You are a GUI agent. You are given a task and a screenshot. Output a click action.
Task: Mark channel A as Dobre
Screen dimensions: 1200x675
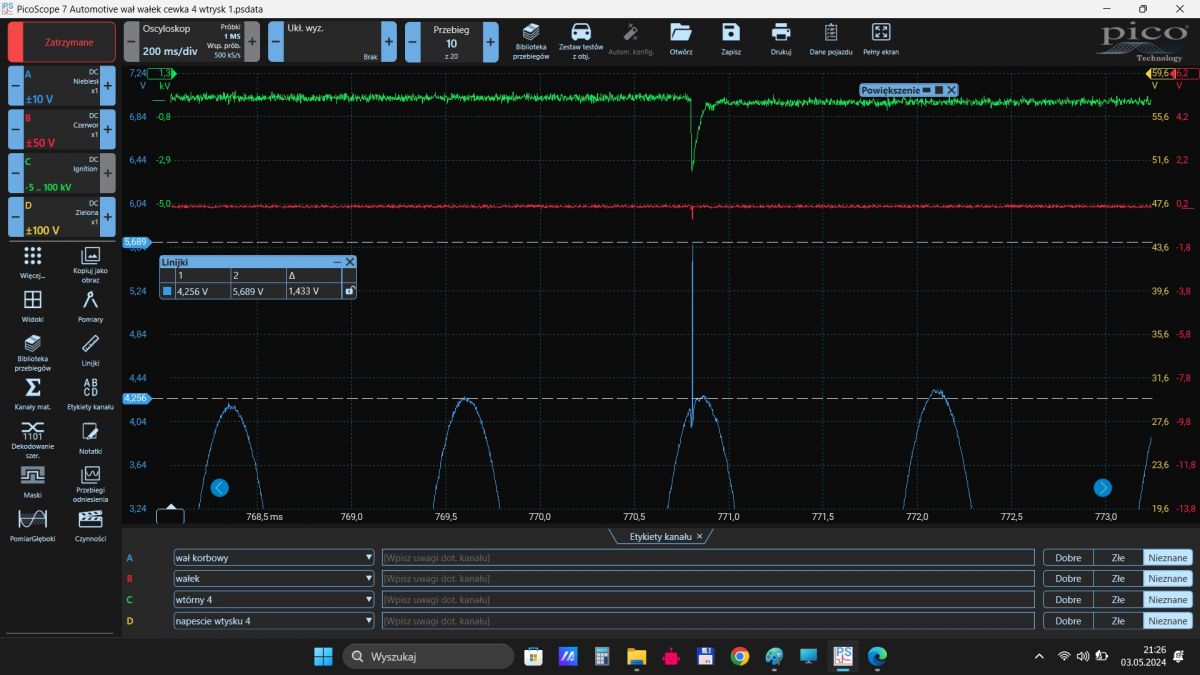tap(1068, 558)
